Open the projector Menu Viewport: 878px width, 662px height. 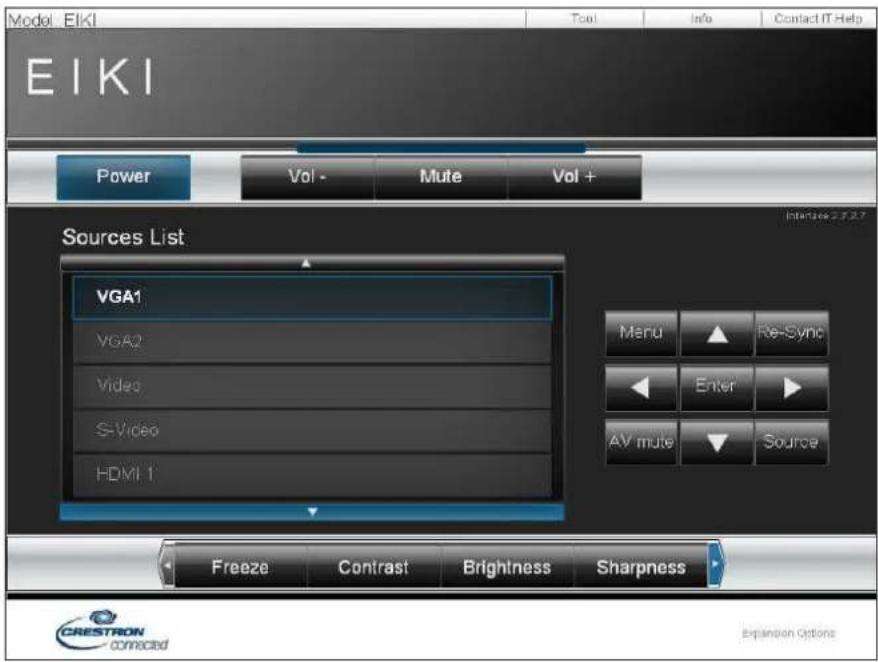pyautogui.click(x=641, y=334)
